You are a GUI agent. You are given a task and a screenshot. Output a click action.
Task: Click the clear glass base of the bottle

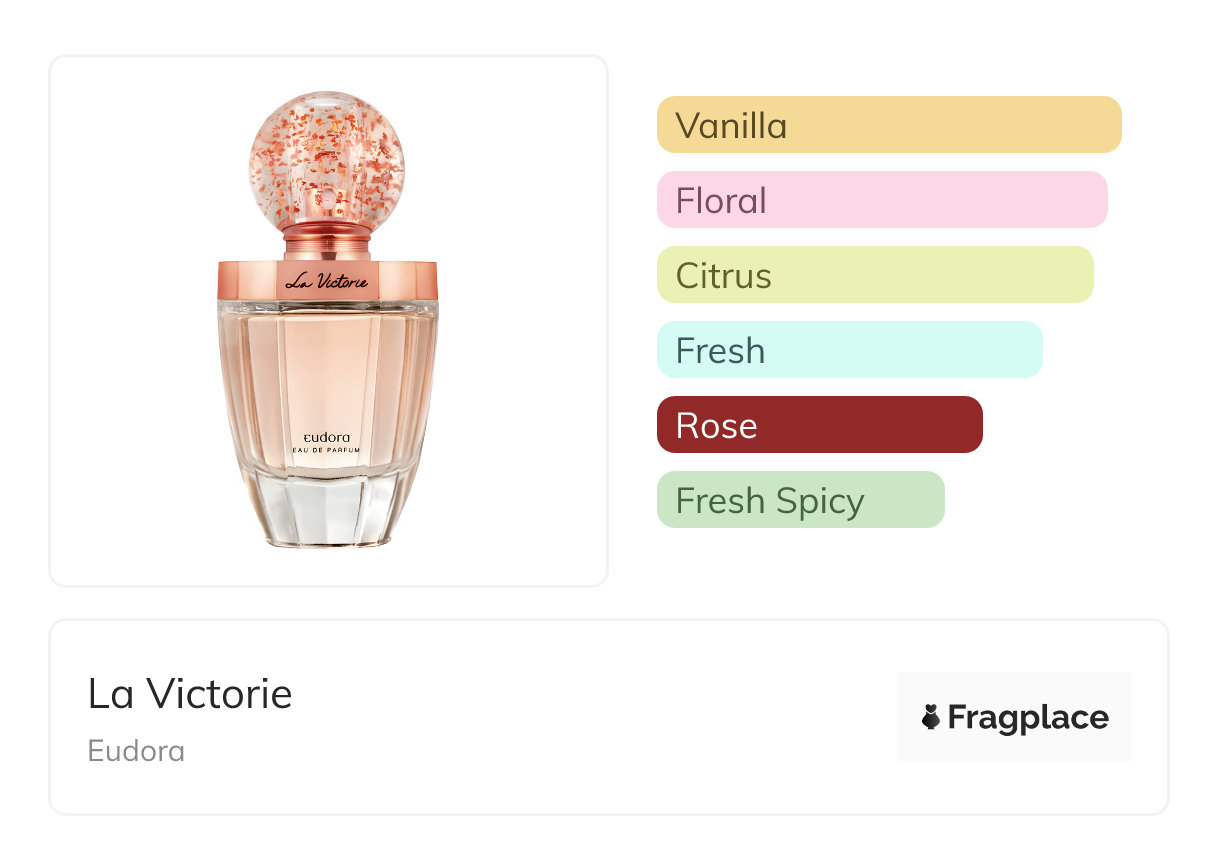pos(327,510)
